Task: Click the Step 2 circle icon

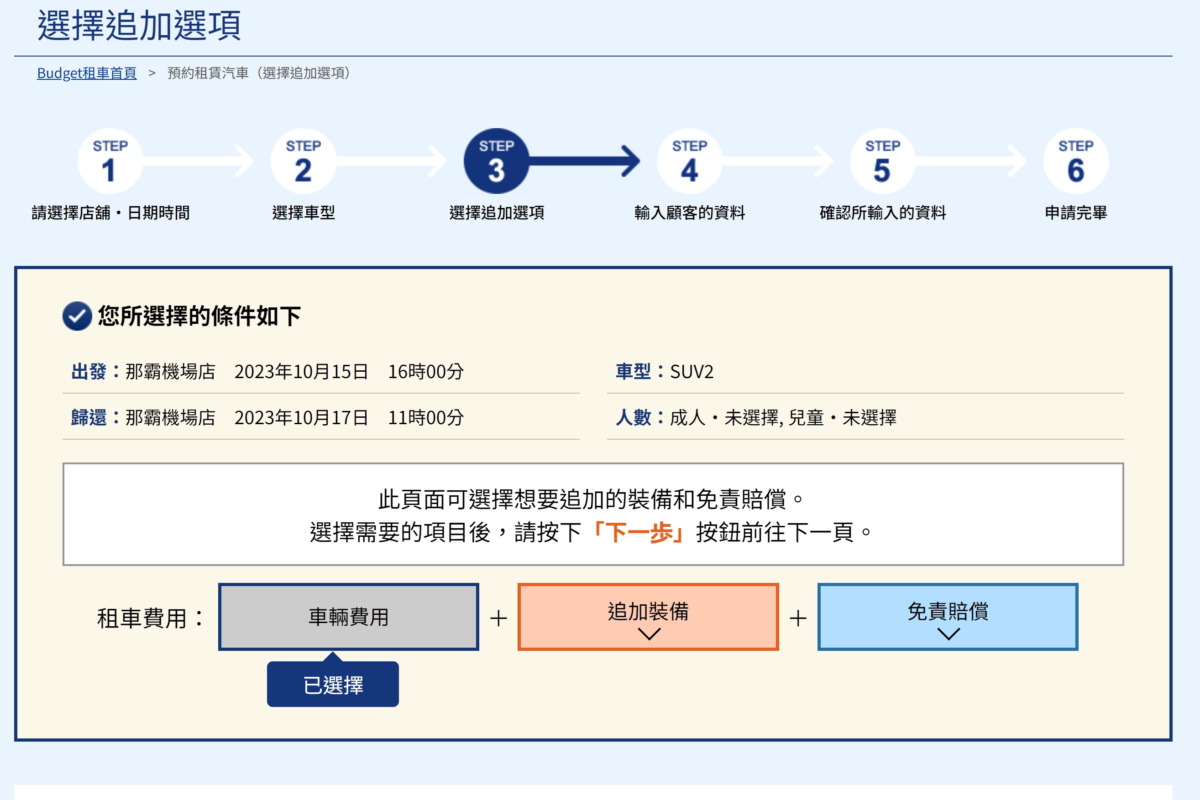Action: coord(303,161)
